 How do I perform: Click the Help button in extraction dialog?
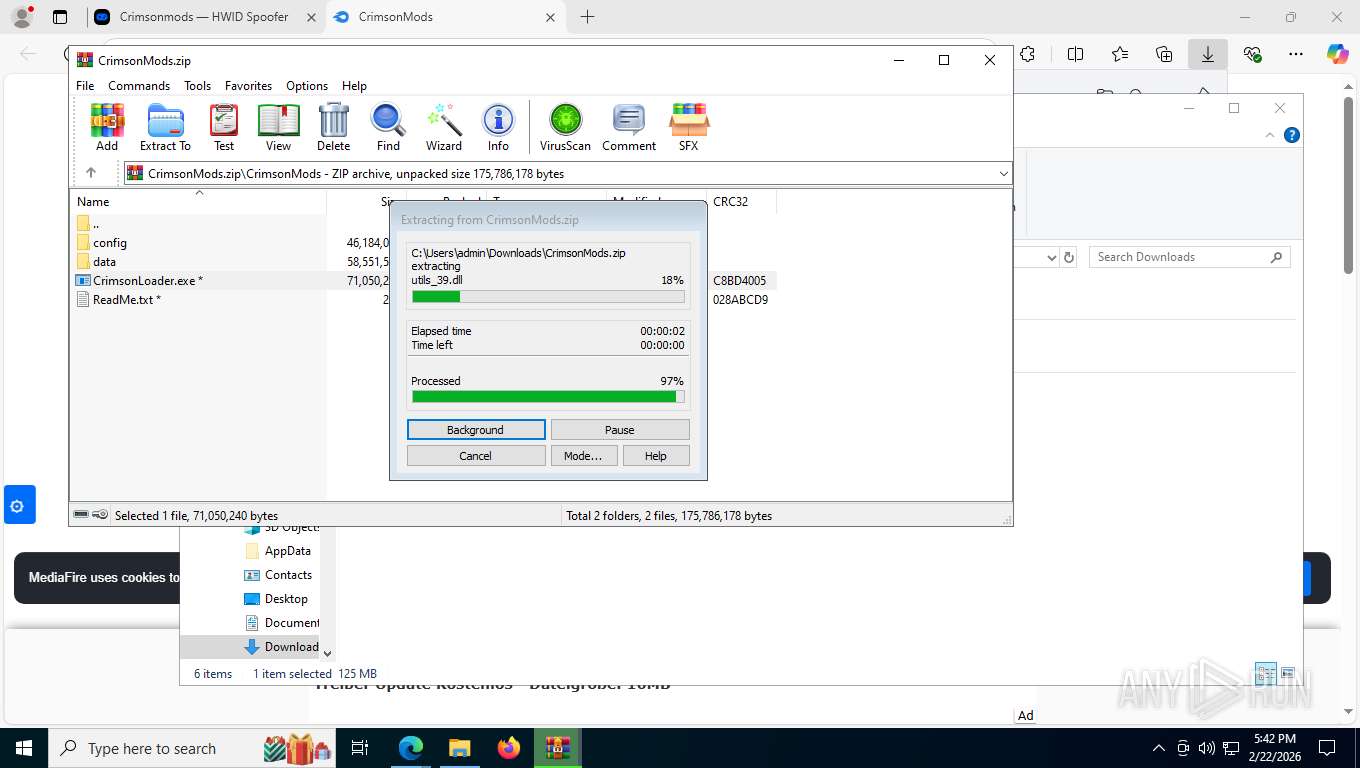click(x=656, y=455)
